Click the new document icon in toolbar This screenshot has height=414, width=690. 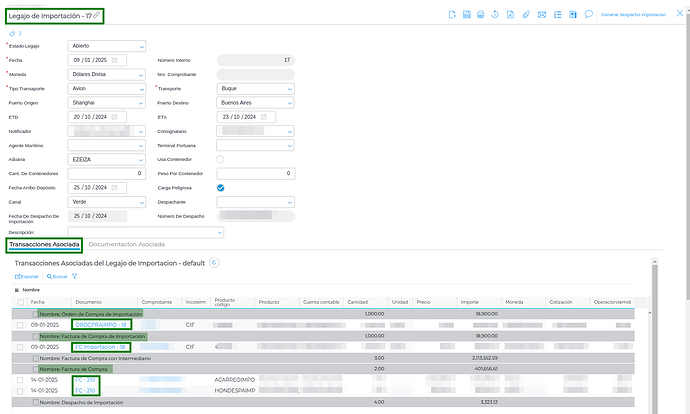pos(452,15)
